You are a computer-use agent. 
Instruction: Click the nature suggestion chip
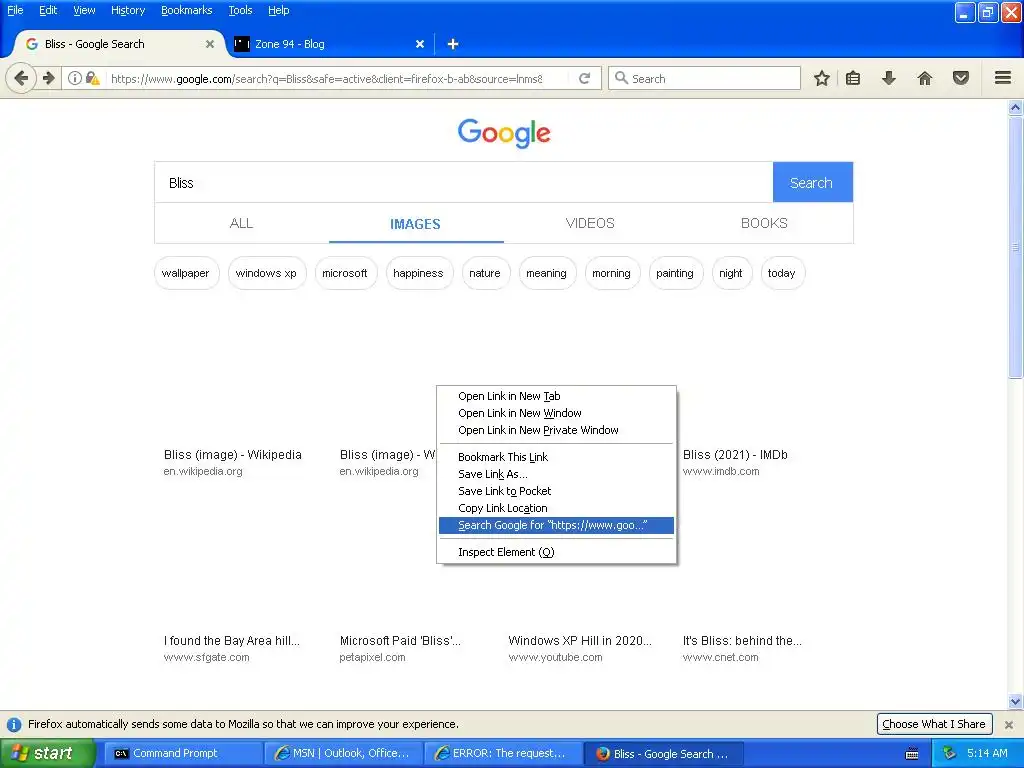pyautogui.click(x=485, y=273)
